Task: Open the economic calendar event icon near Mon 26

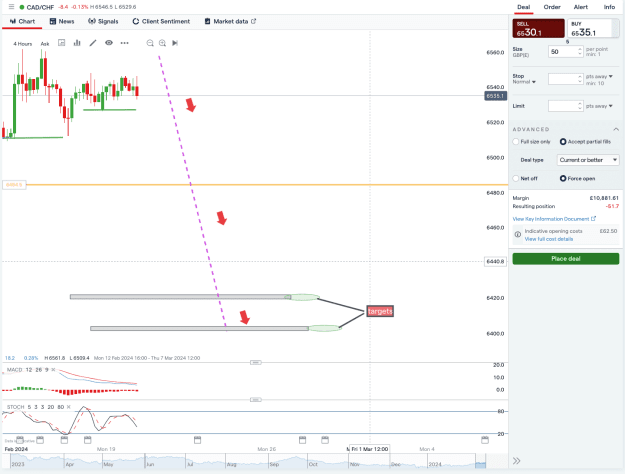Action: [303, 440]
